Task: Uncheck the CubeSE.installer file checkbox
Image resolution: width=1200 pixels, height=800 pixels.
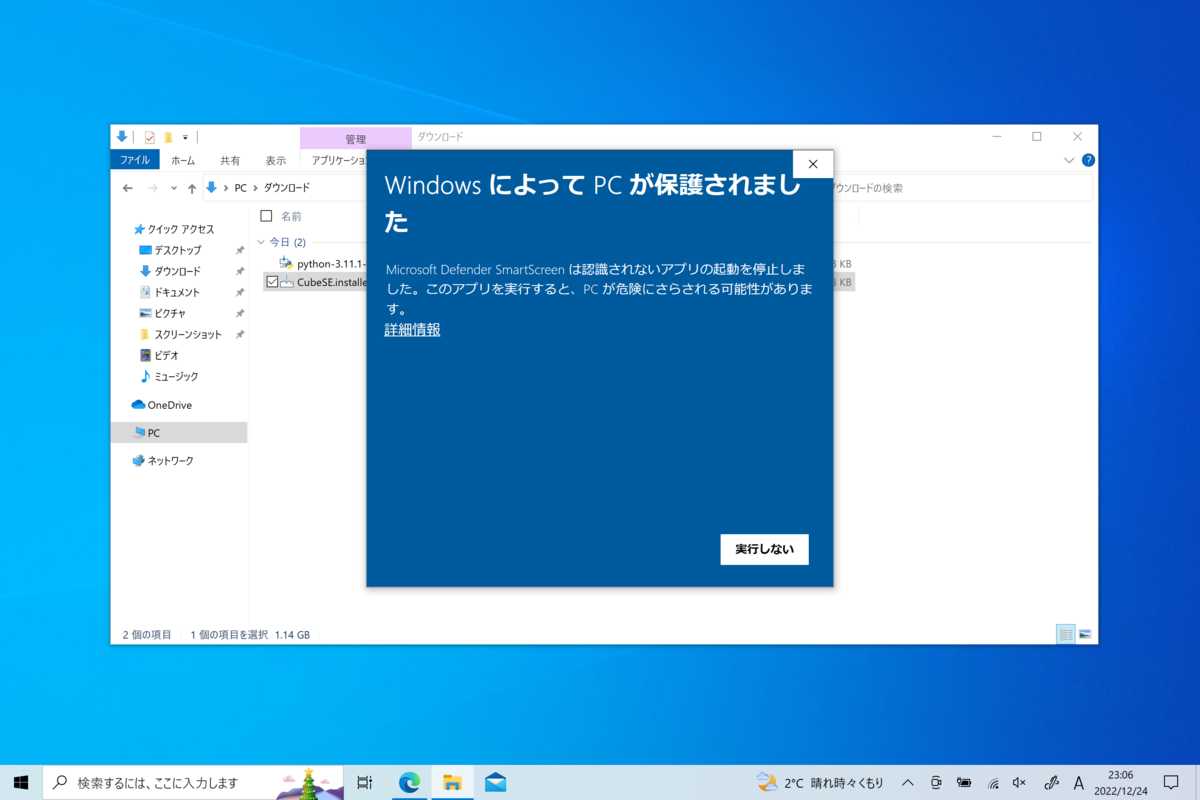Action: pos(272,282)
